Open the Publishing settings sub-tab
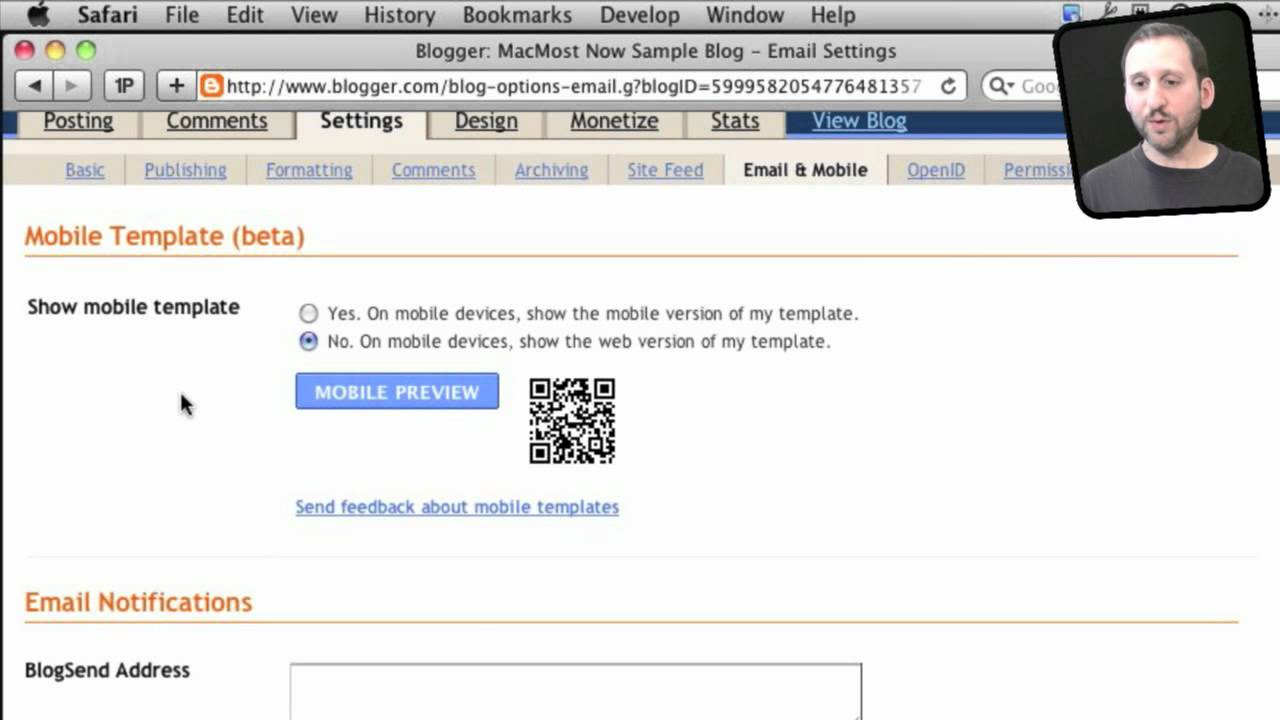1280x720 pixels. (x=185, y=170)
